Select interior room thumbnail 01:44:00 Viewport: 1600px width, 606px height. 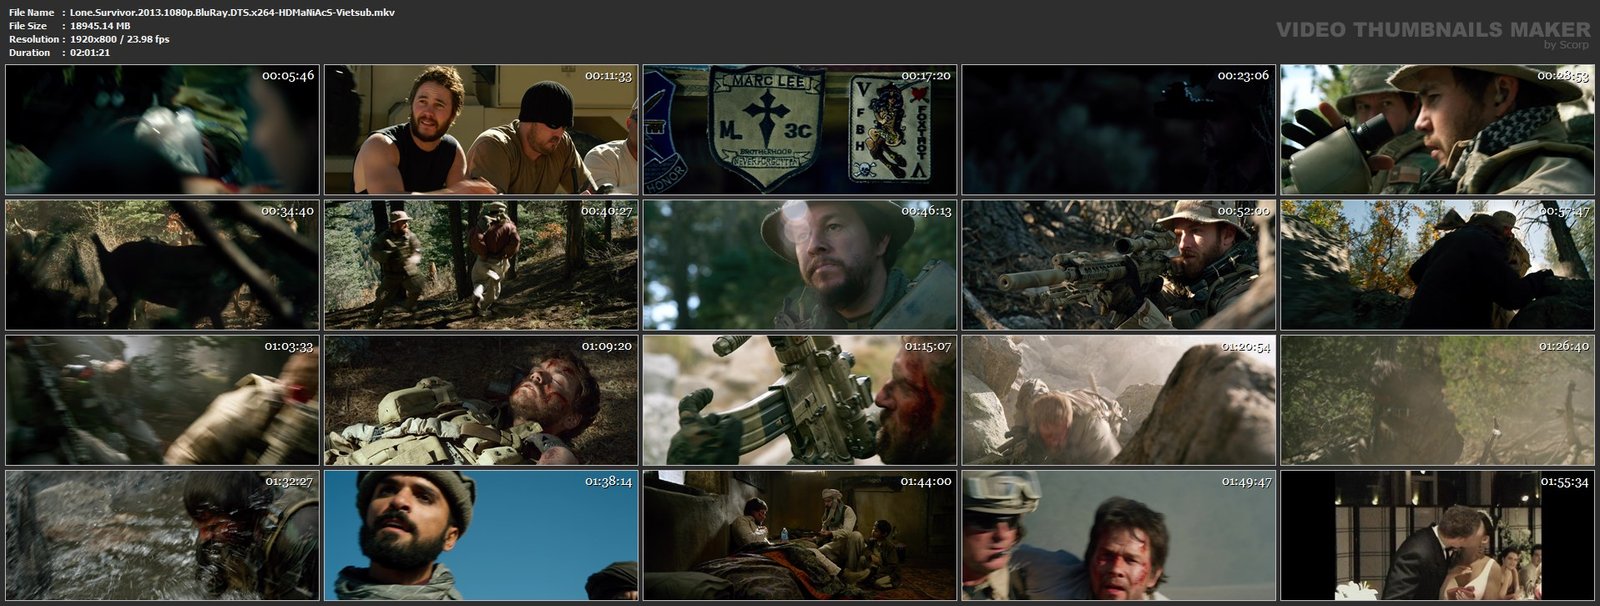tap(800, 535)
